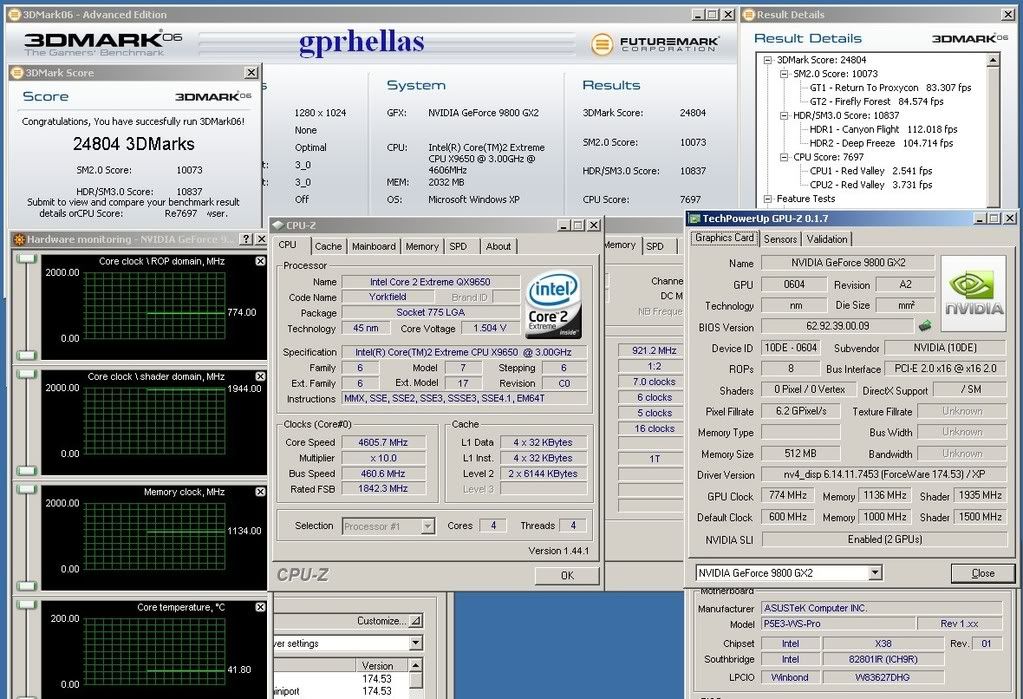Click the 24804 3DMarks score text

pyautogui.click(x=133, y=144)
